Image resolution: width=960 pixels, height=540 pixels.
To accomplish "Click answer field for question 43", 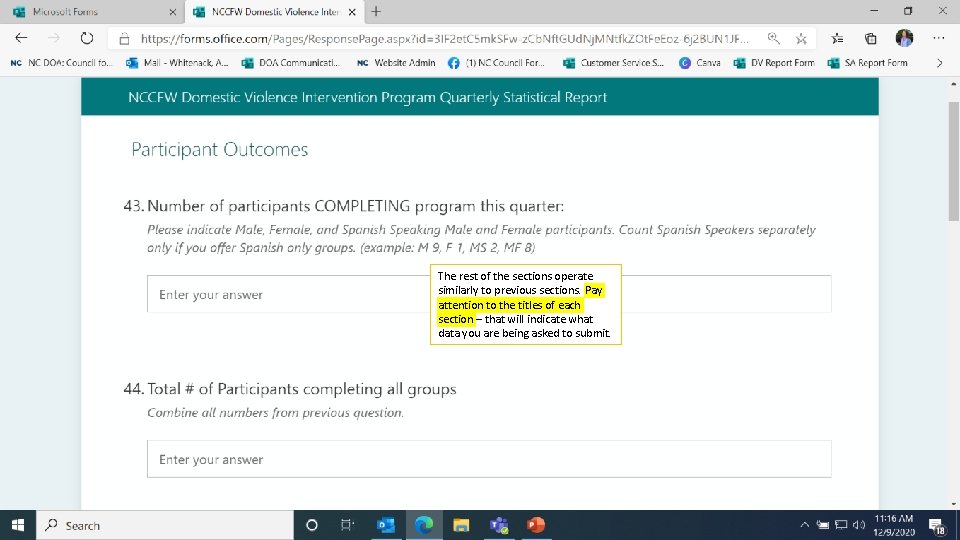I will pyautogui.click(x=489, y=294).
